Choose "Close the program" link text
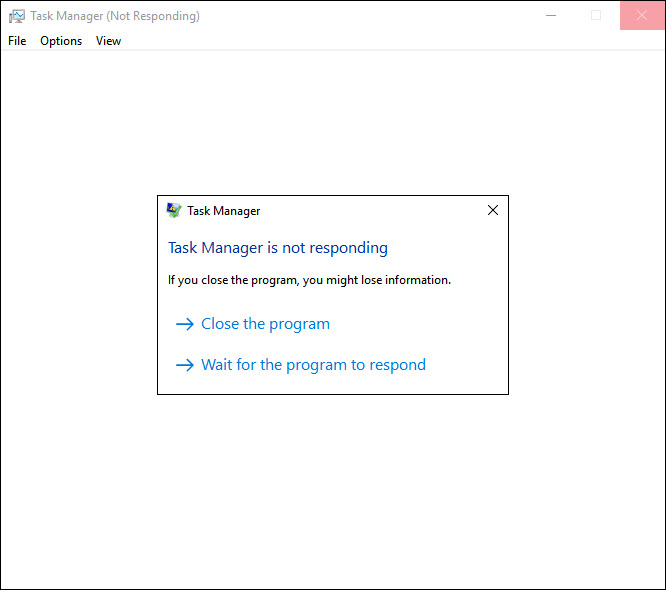 coord(265,324)
